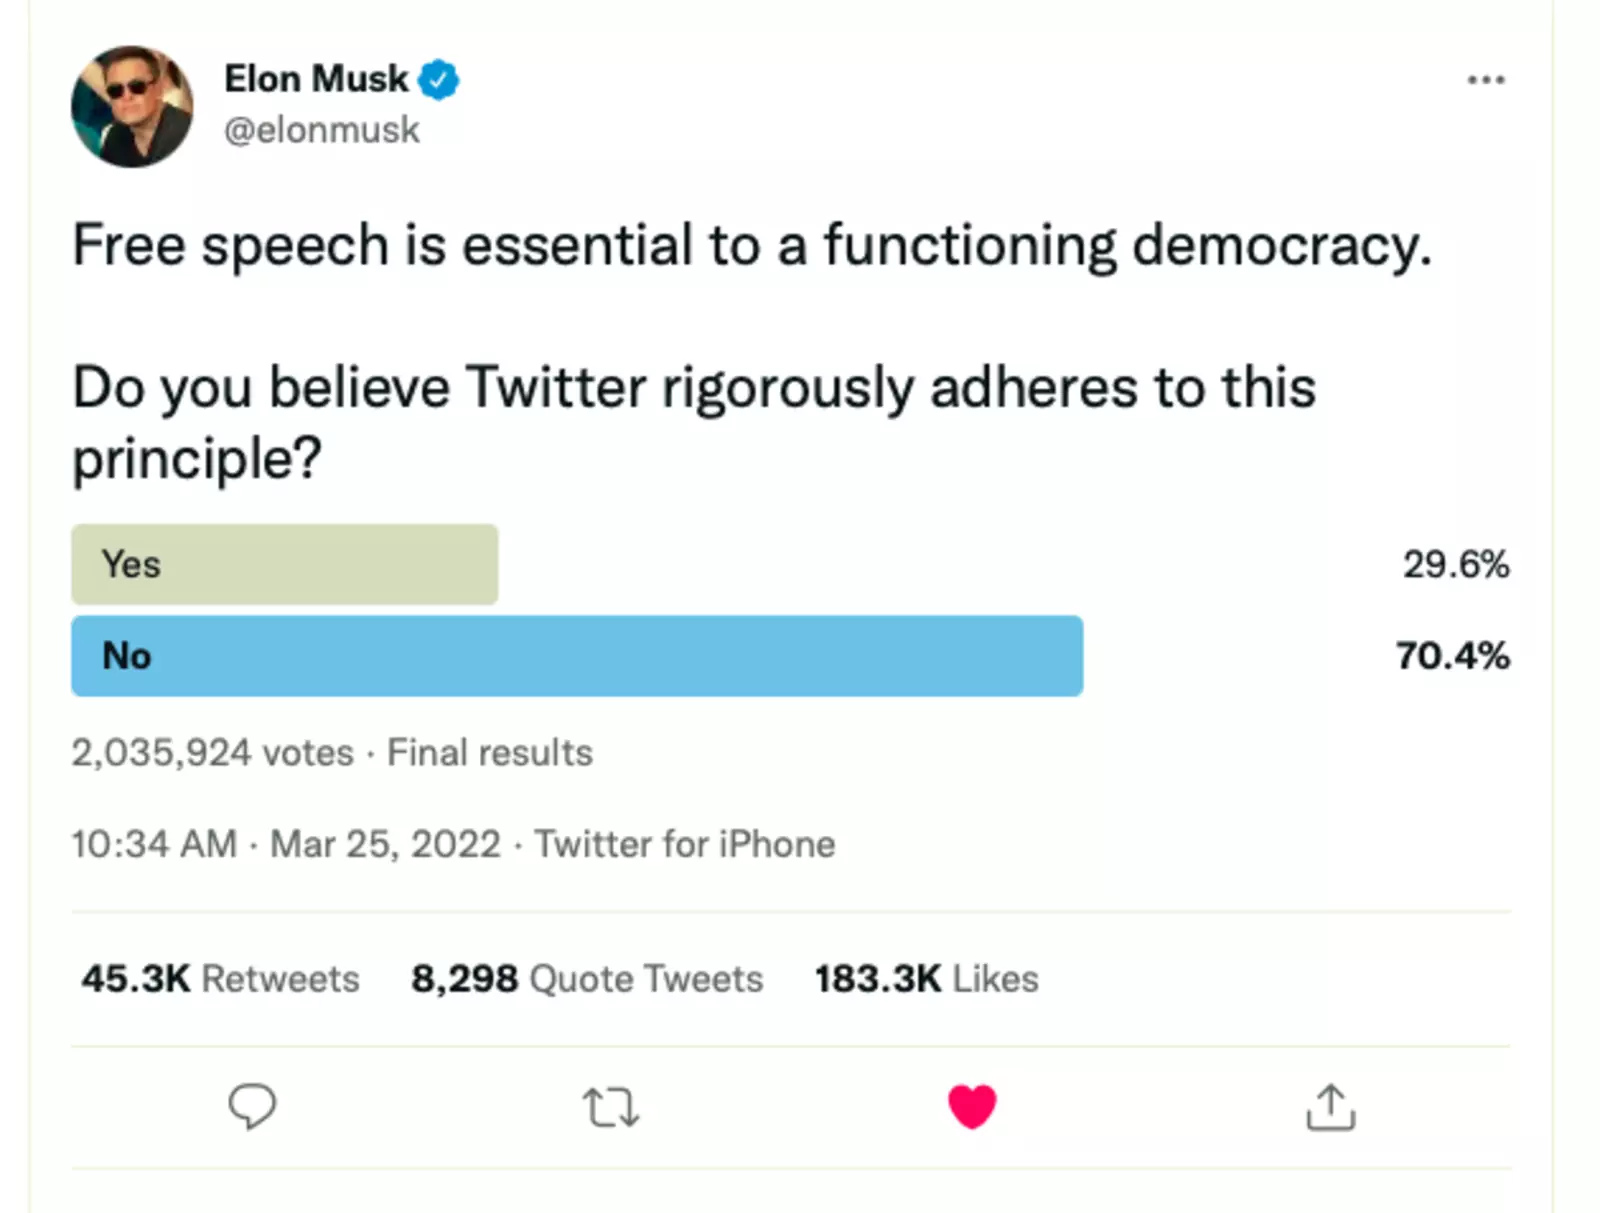Image resolution: width=1600 pixels, height=1213 pixels.
Task: Open the @elonmusk handle link
Action: click(322, 130)
